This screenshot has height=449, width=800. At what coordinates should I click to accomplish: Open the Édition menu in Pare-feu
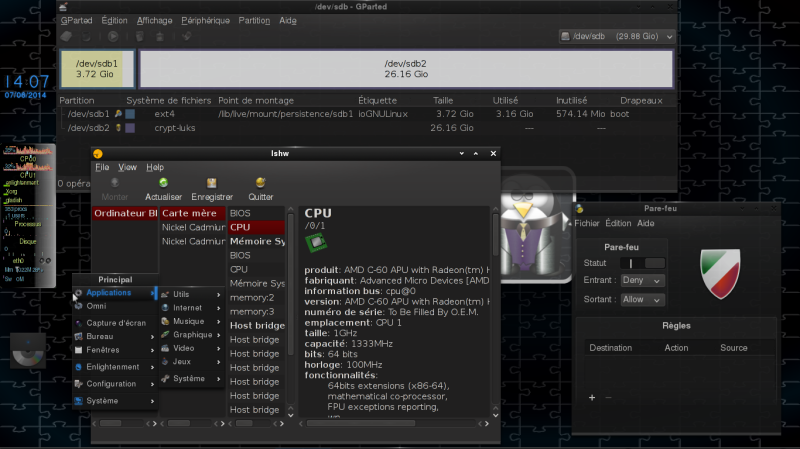tap(618, 223)
